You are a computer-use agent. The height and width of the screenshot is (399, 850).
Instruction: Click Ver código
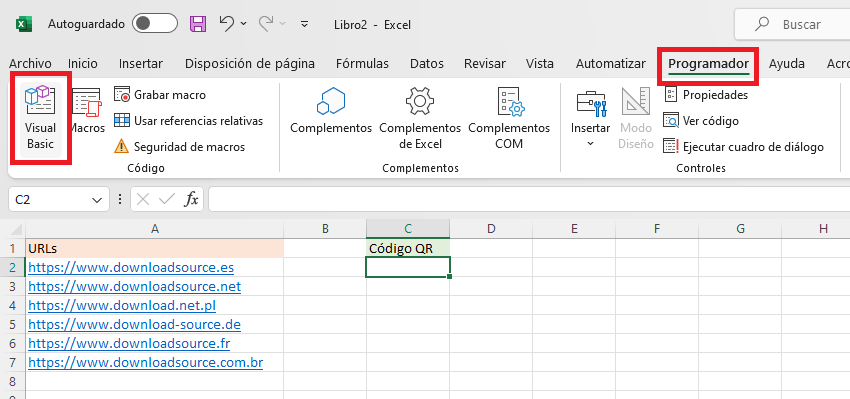(x=701, y=120)
